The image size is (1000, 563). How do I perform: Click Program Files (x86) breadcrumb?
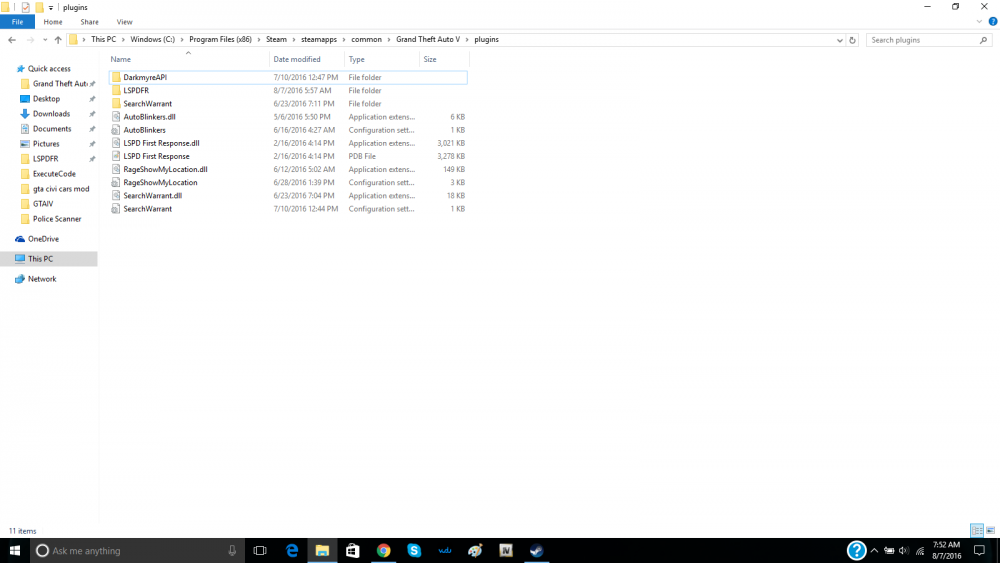coord(220,40)
